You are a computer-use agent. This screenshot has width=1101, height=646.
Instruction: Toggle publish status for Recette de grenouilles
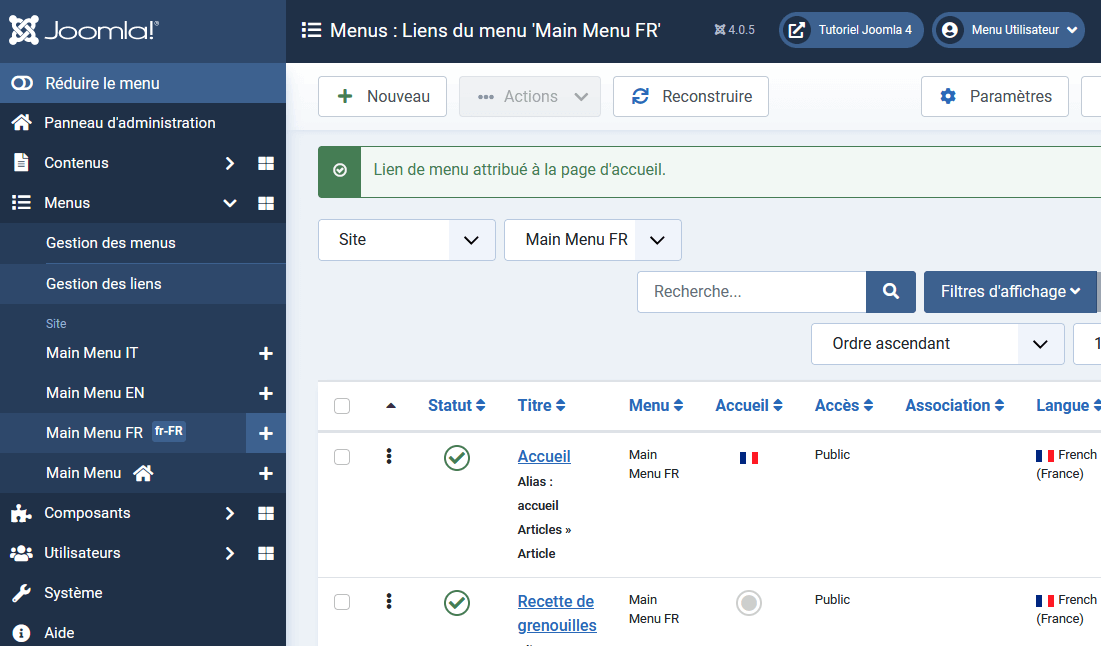coord(457,603)
